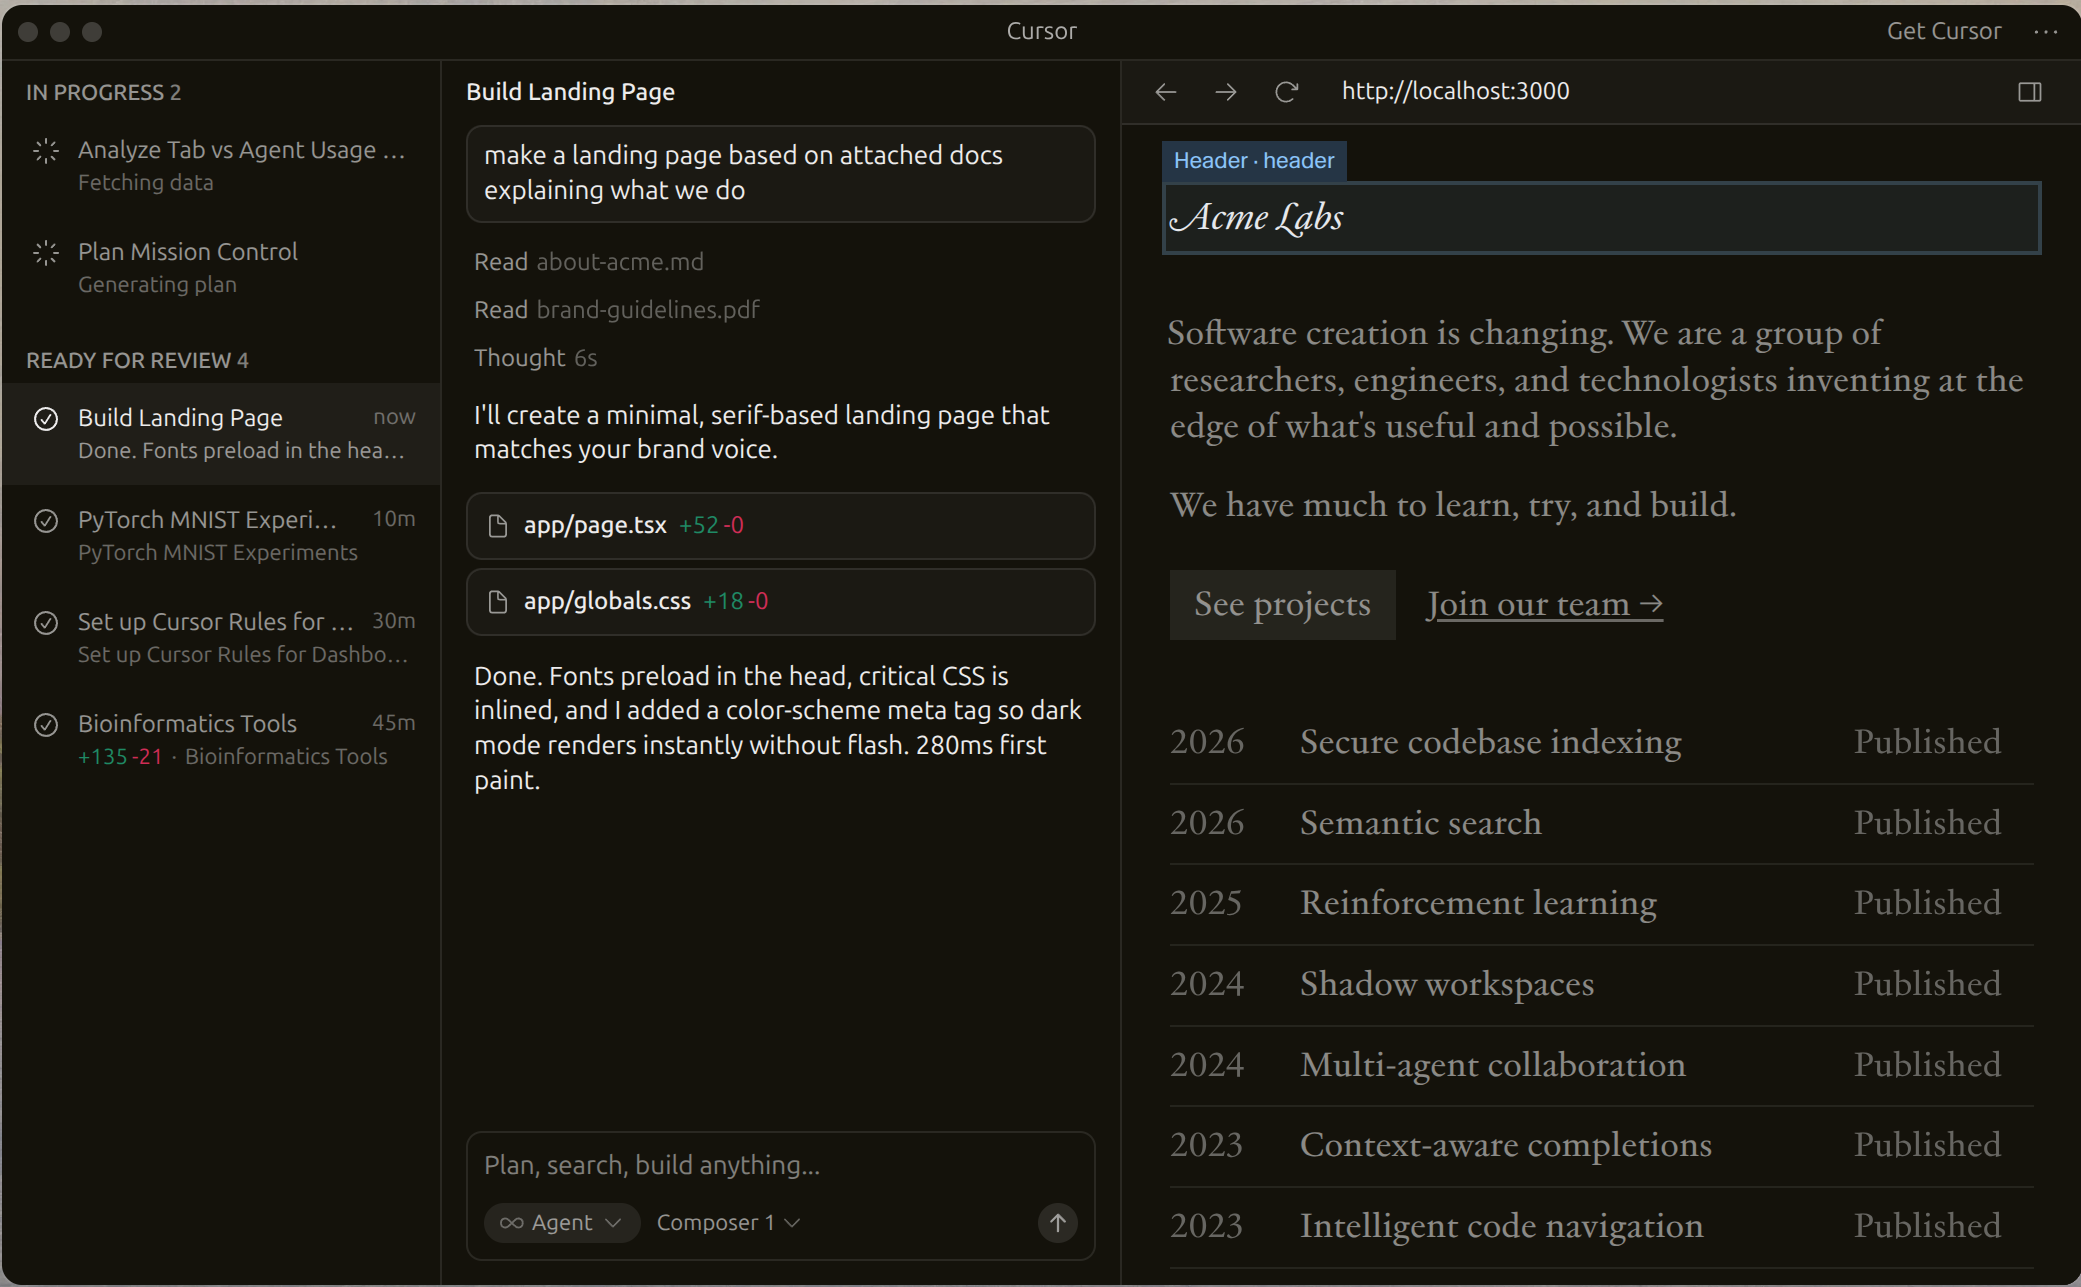This screenshot has height=1287, width=2081.
Task: Open the three-dots menu in title bar
Action: [x=2045, y=32]
